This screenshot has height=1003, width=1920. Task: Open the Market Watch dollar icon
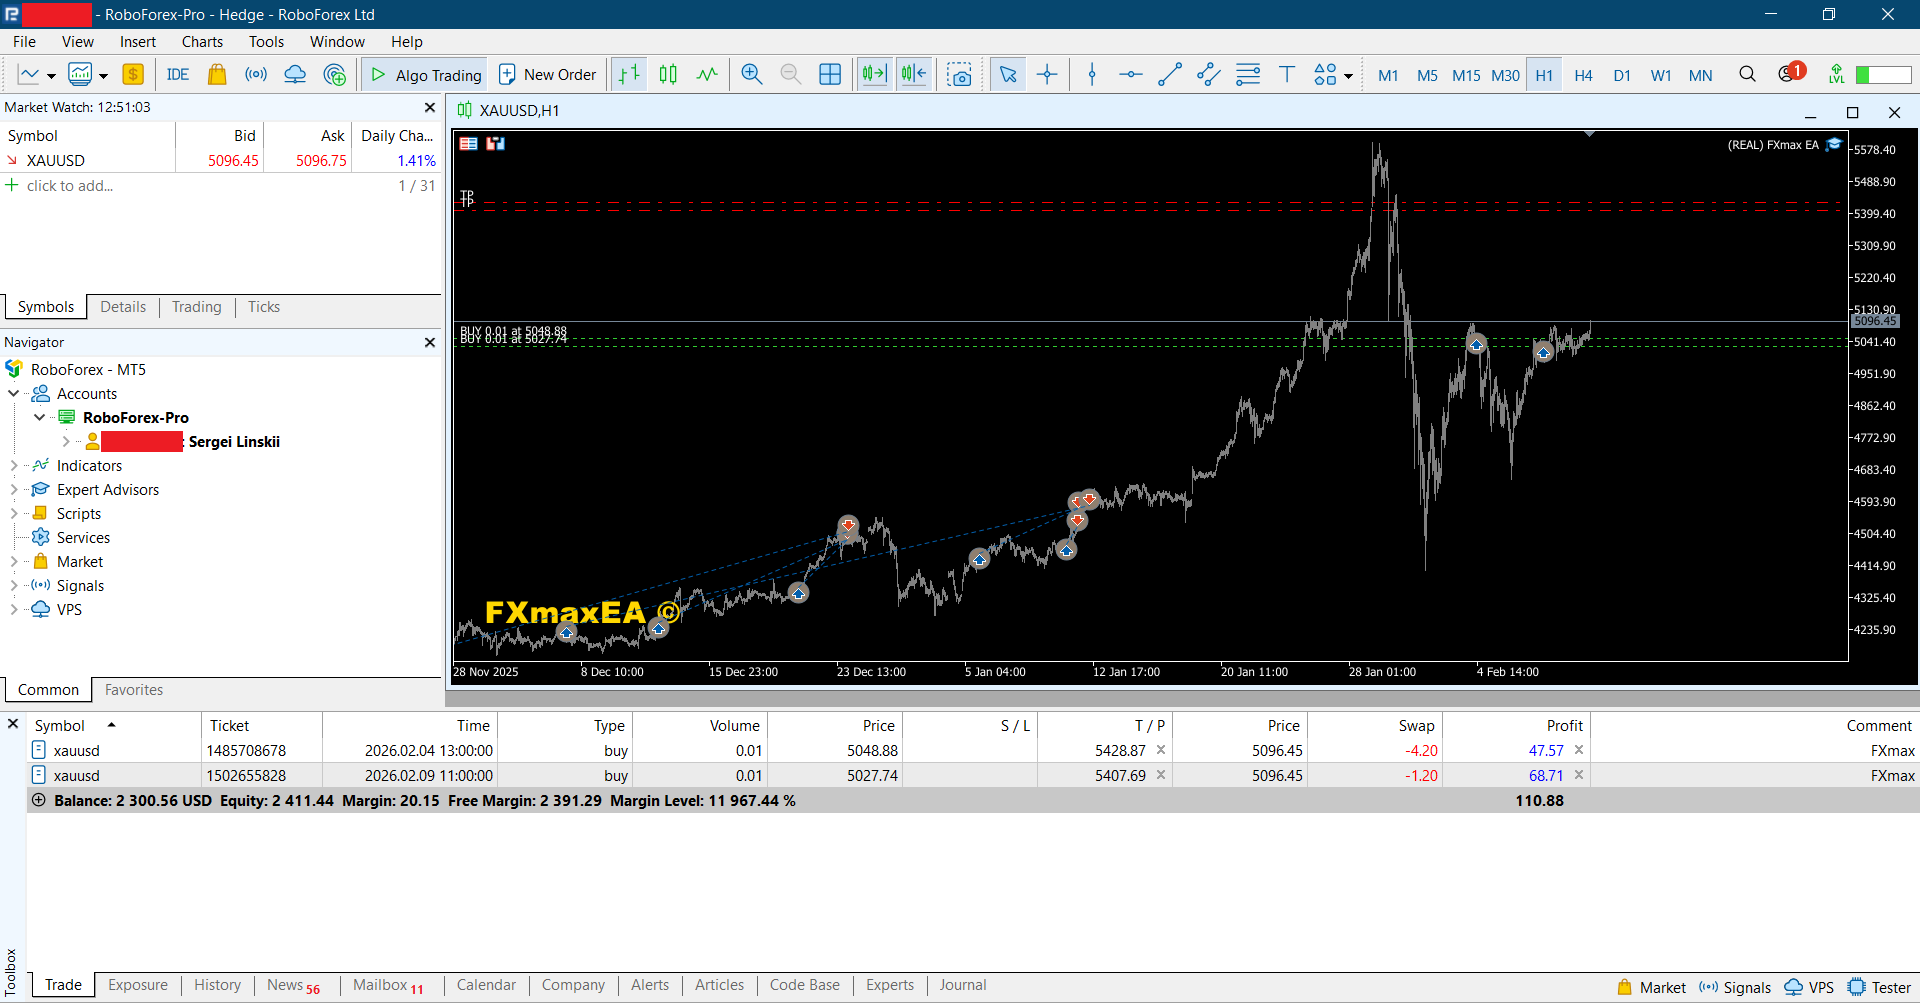(133, 74)
